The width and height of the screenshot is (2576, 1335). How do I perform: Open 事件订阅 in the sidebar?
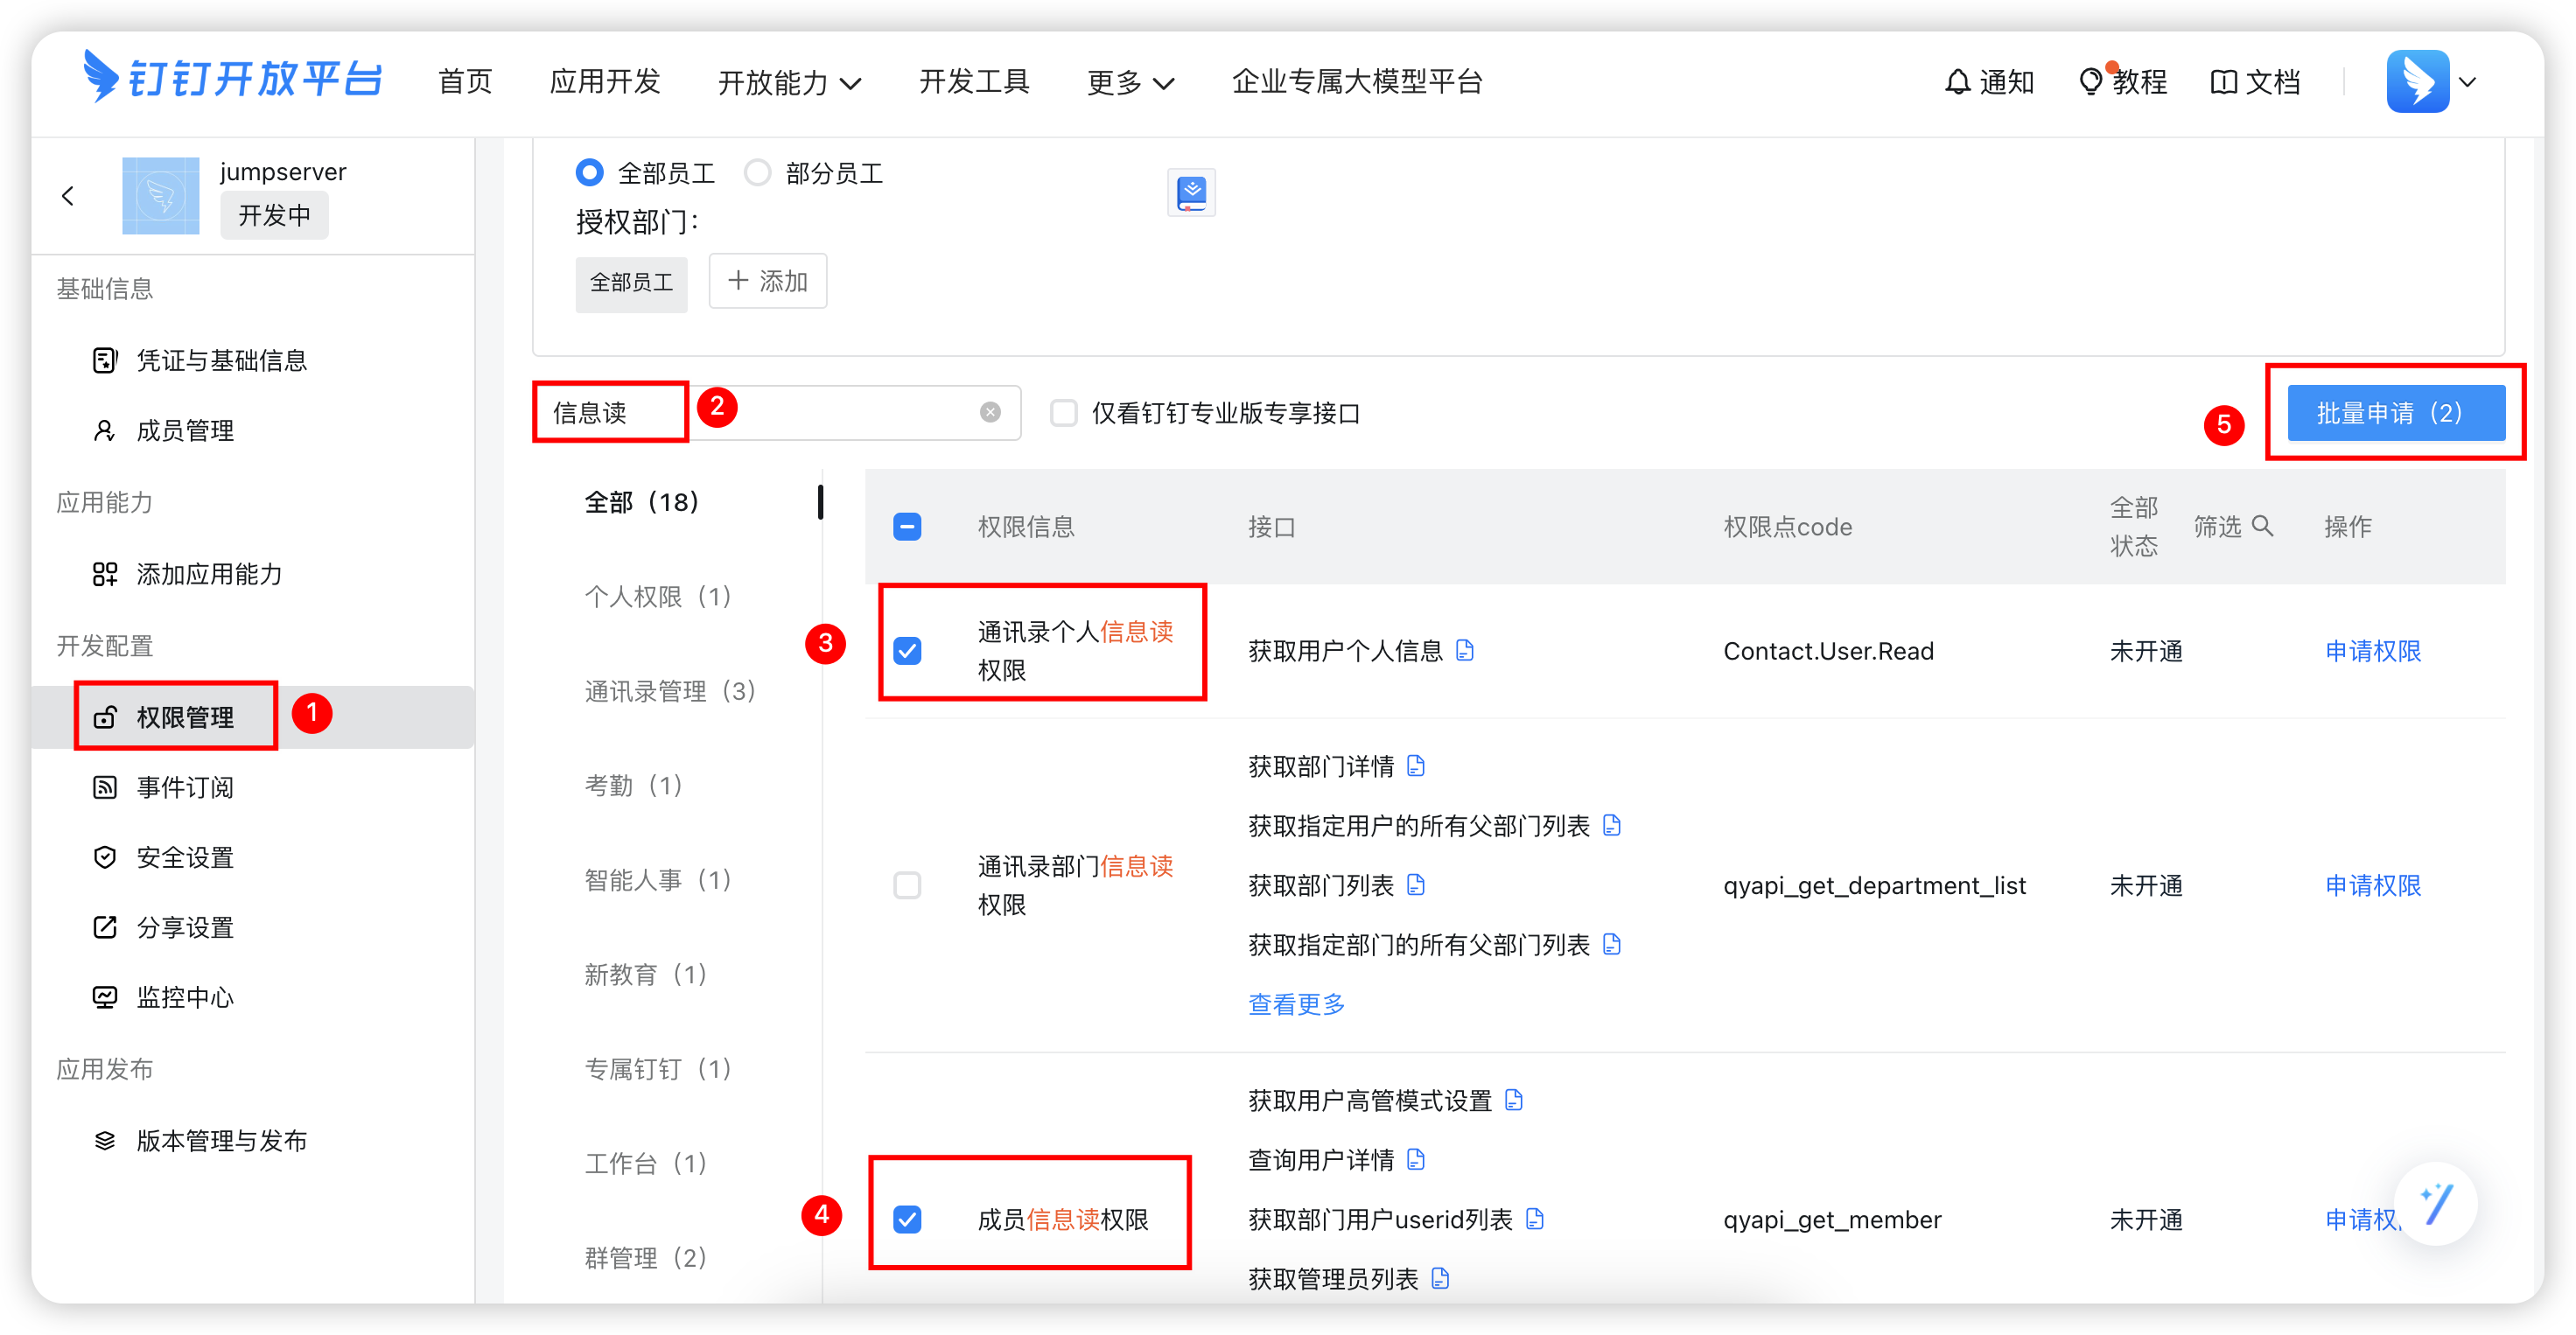coord(185,787)
